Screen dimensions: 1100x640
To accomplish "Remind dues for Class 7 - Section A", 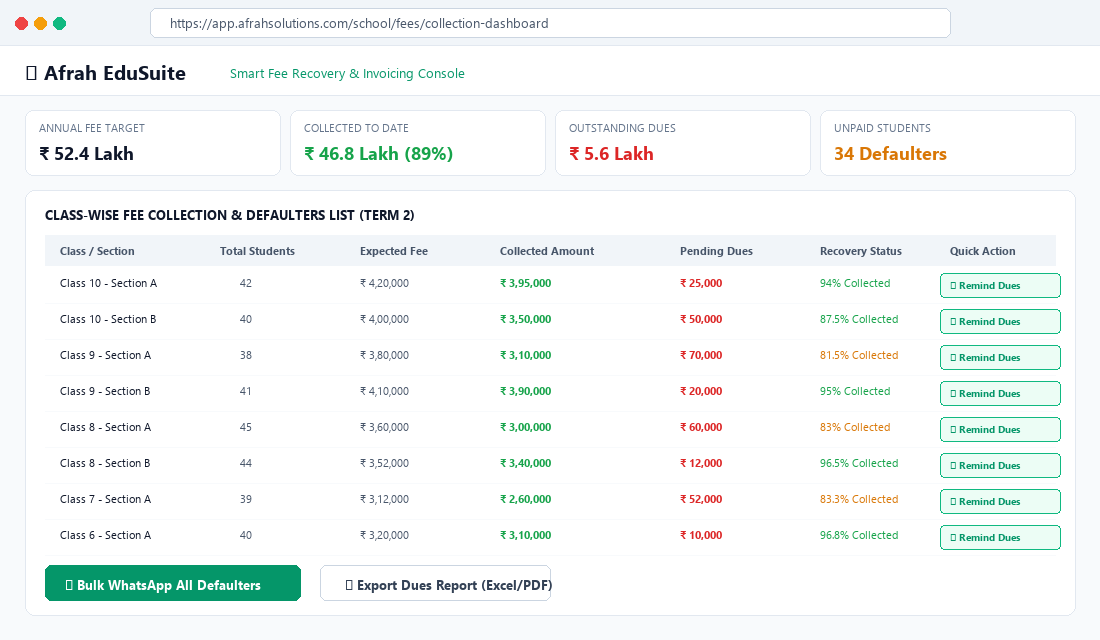I will (1000, 502).
